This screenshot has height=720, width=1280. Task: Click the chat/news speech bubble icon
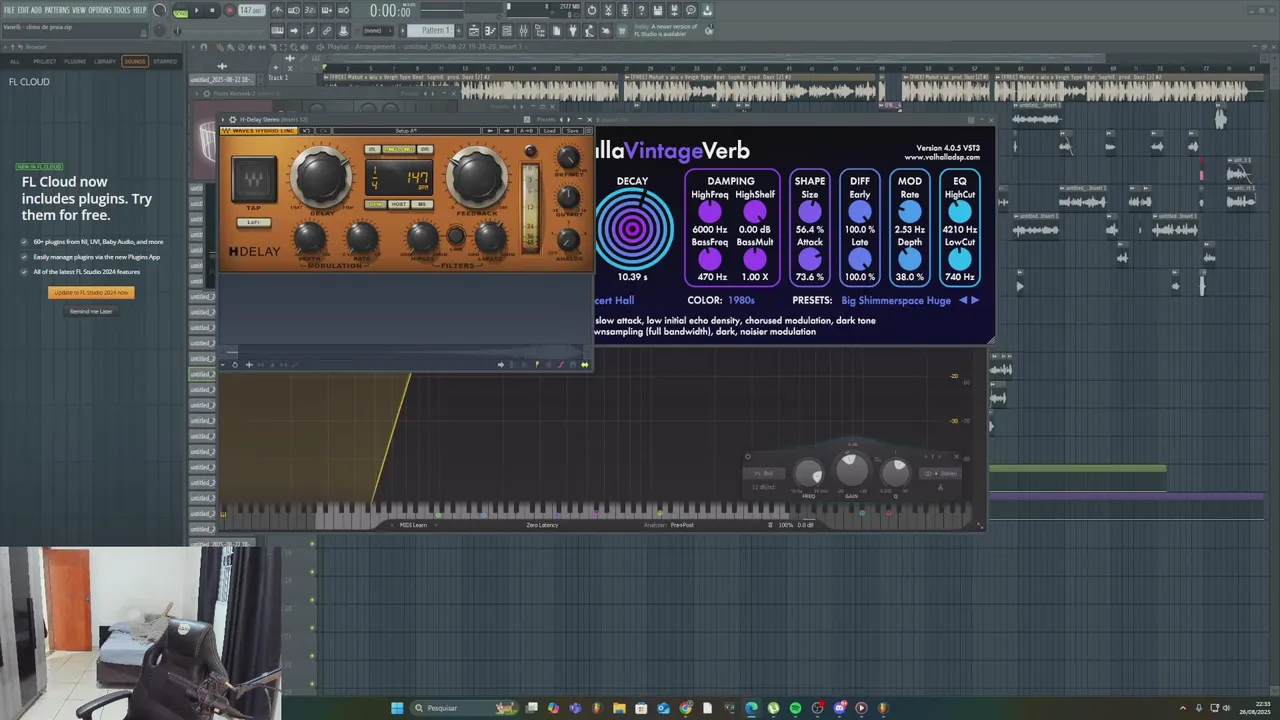pos(691,10)
